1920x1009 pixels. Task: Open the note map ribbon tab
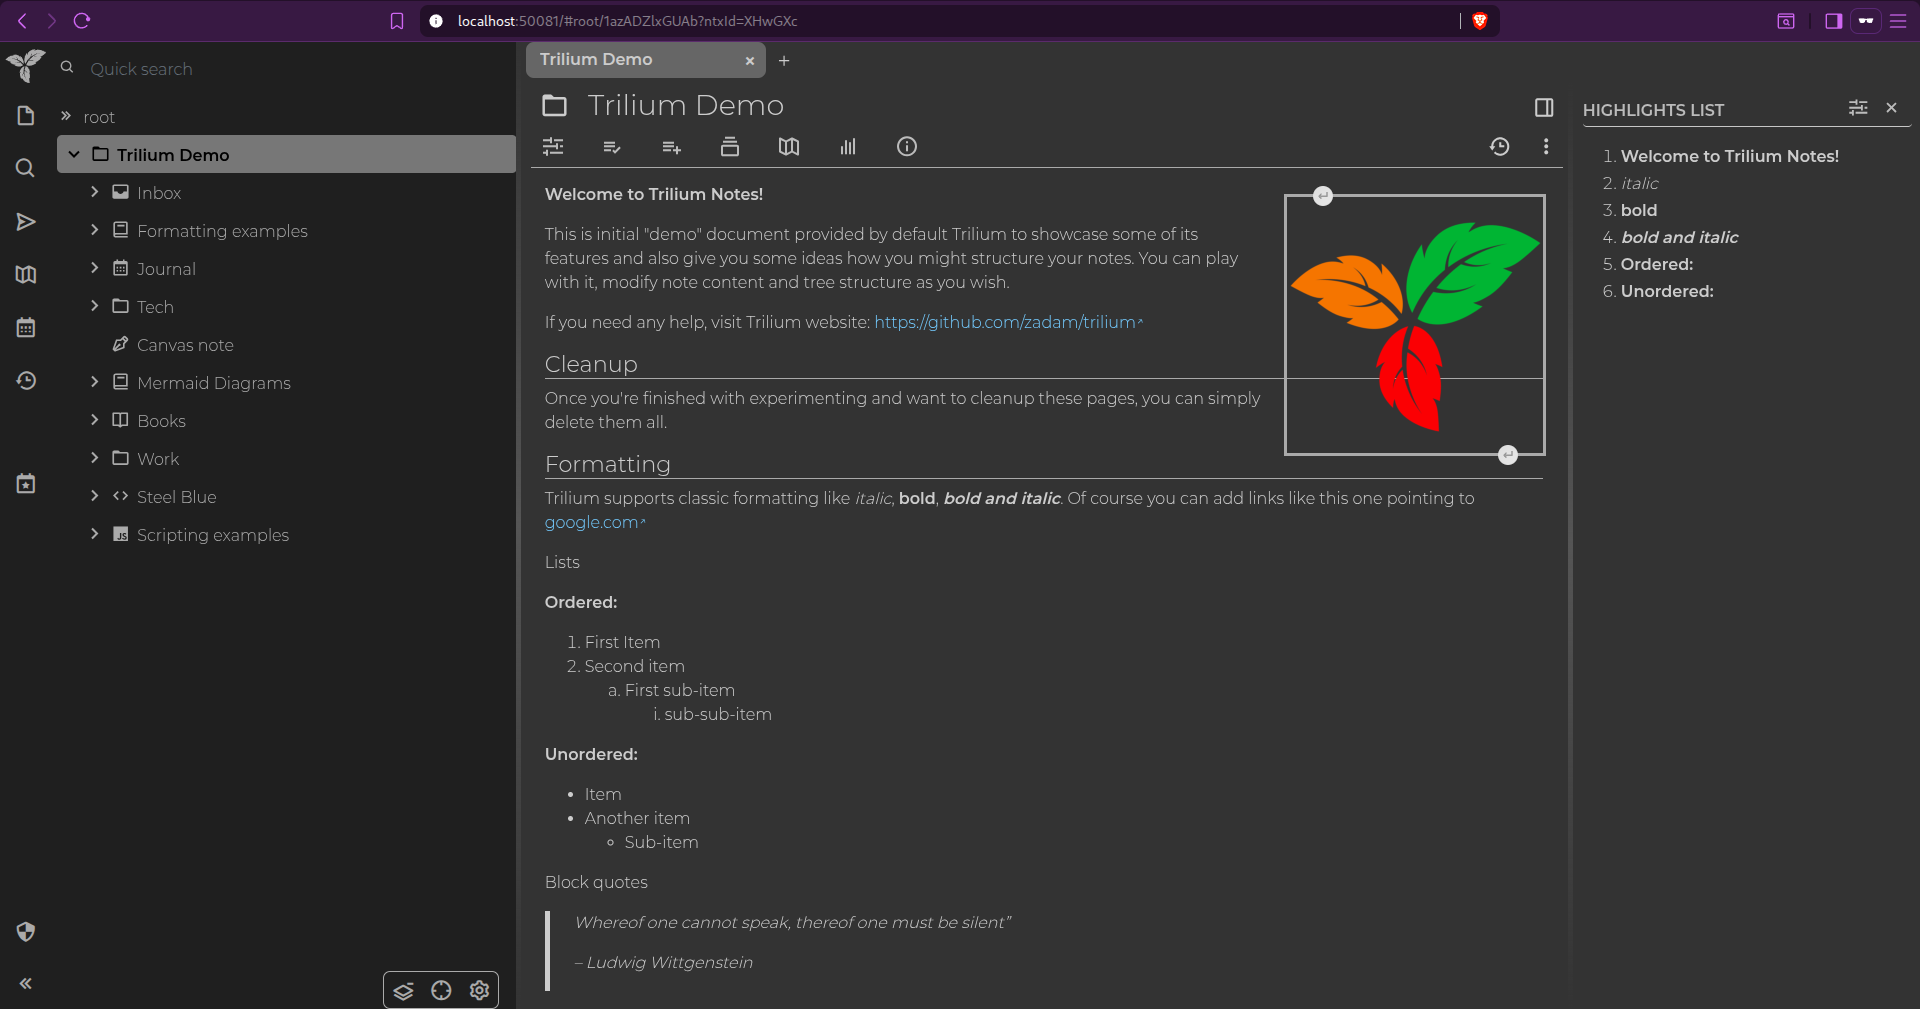click(789, 147)
